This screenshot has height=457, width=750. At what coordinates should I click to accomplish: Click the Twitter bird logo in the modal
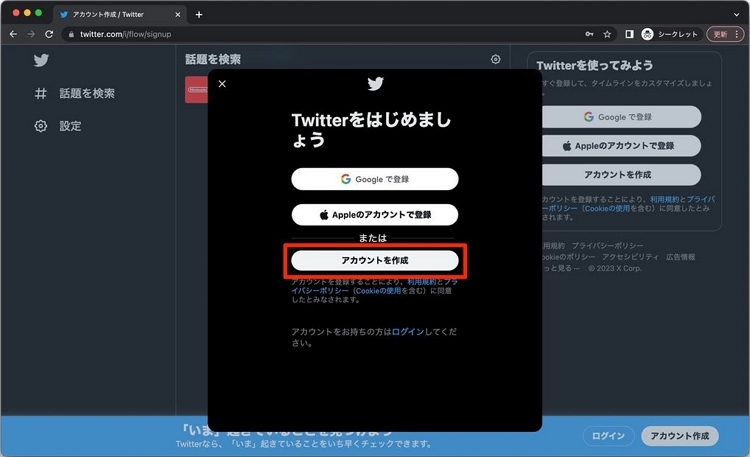click(x=375, y=84)
